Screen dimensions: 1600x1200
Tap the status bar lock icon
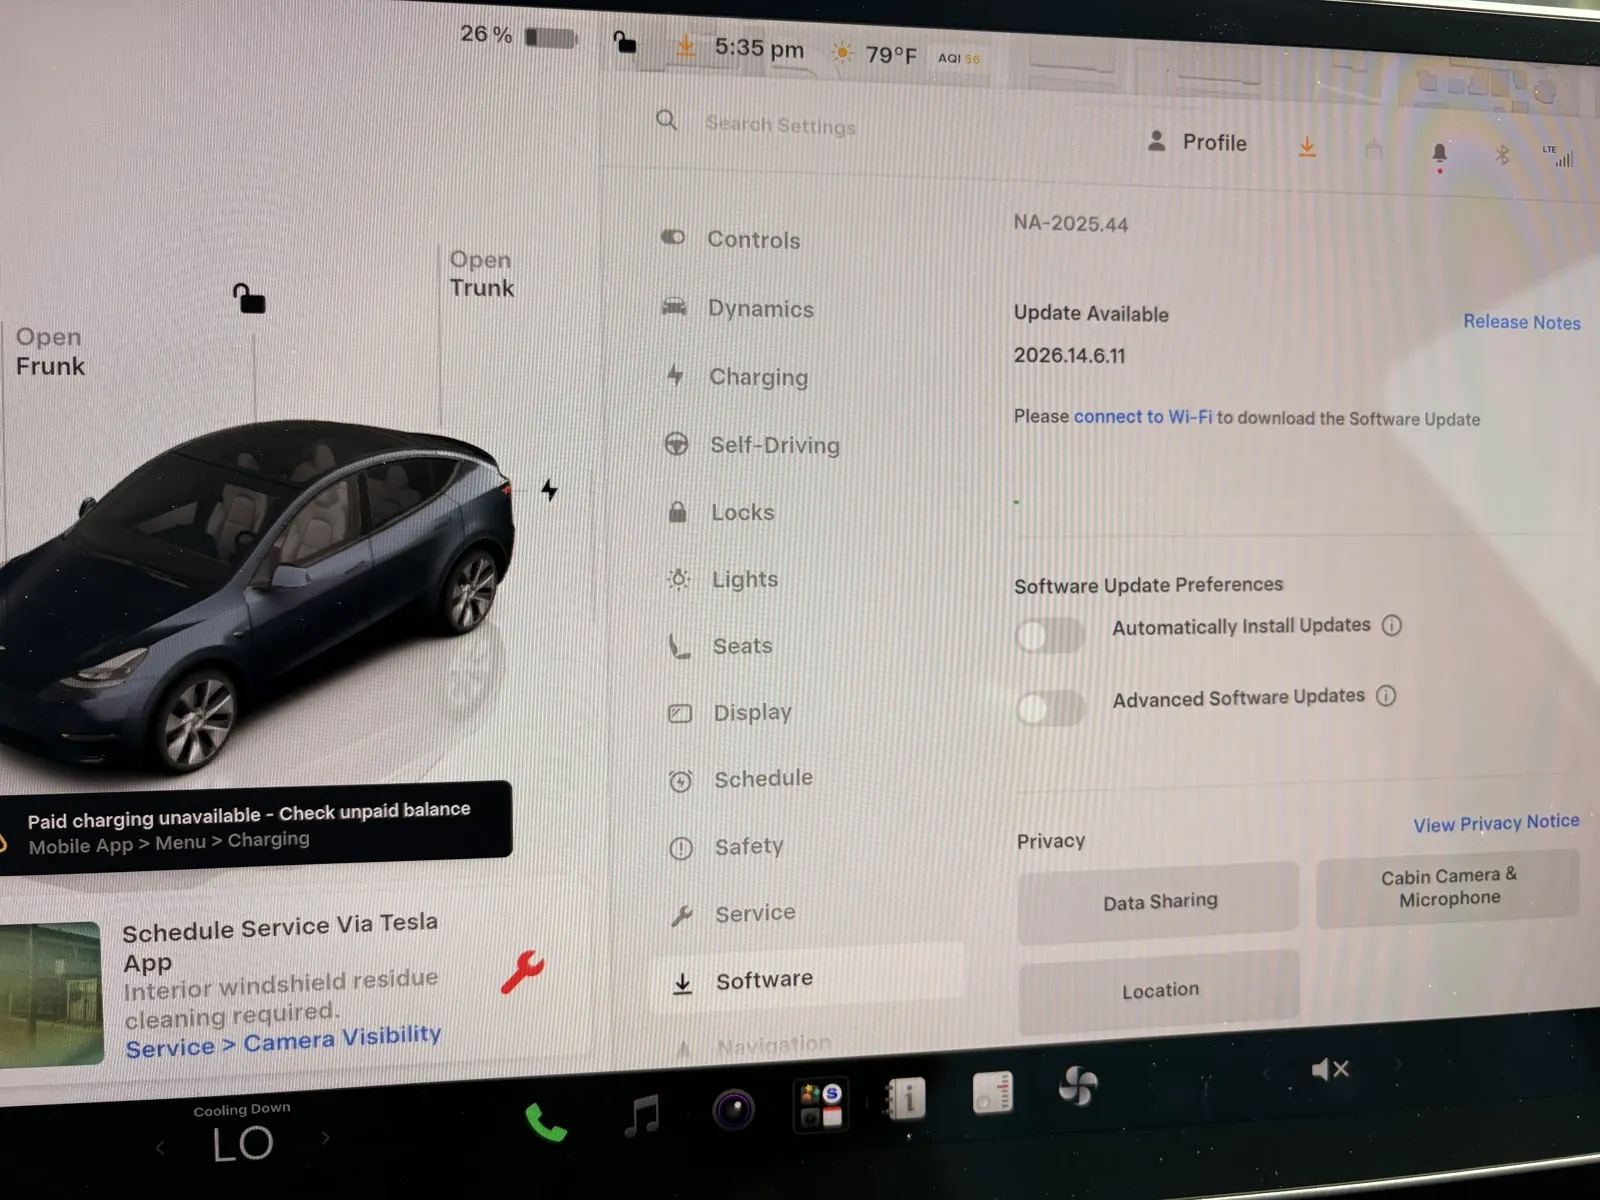[624, 42]
